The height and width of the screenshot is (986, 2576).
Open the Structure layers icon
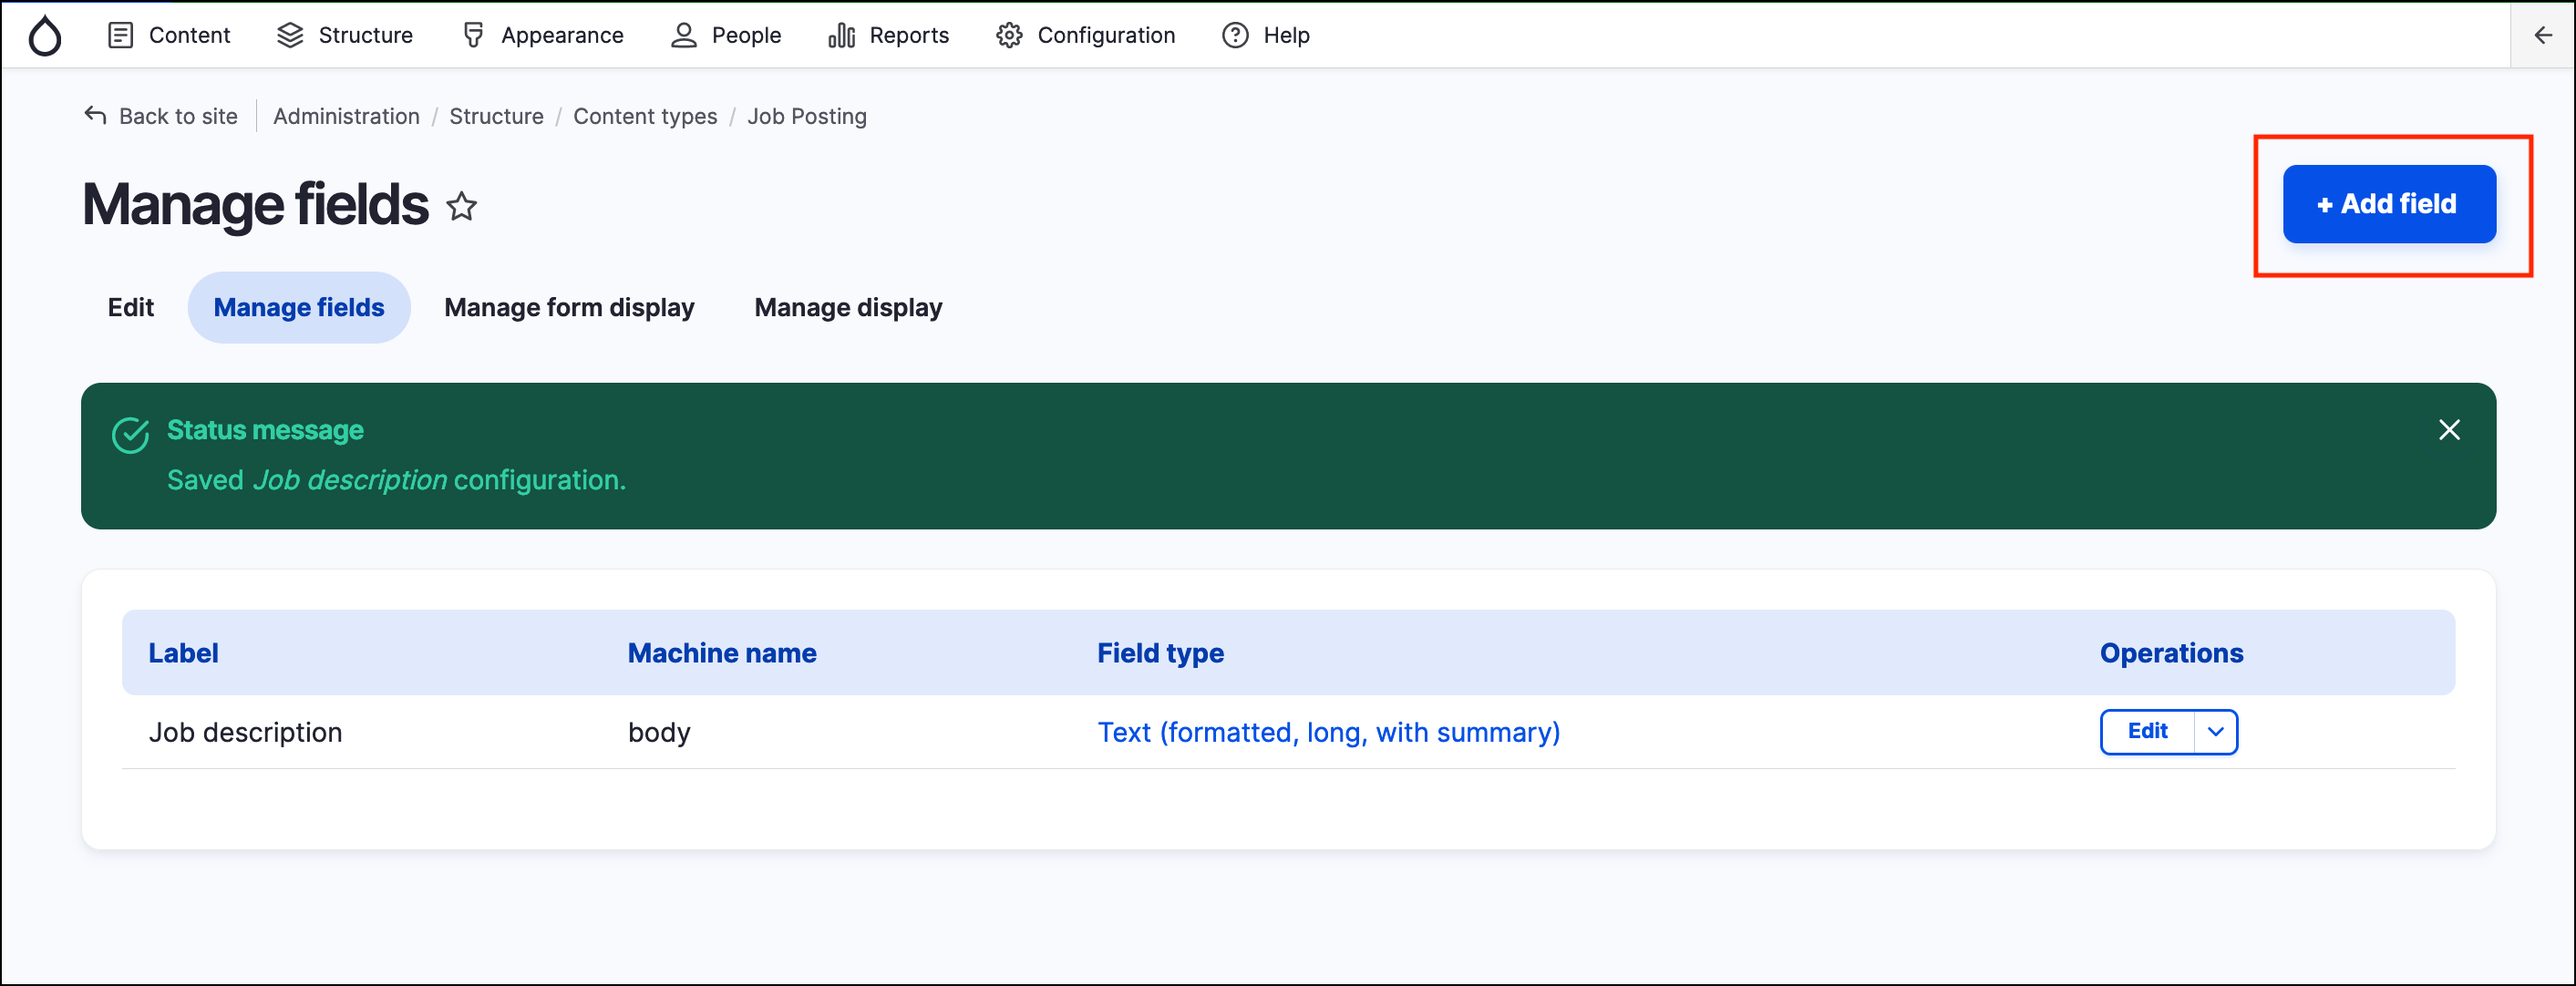(x=290, y=35)
